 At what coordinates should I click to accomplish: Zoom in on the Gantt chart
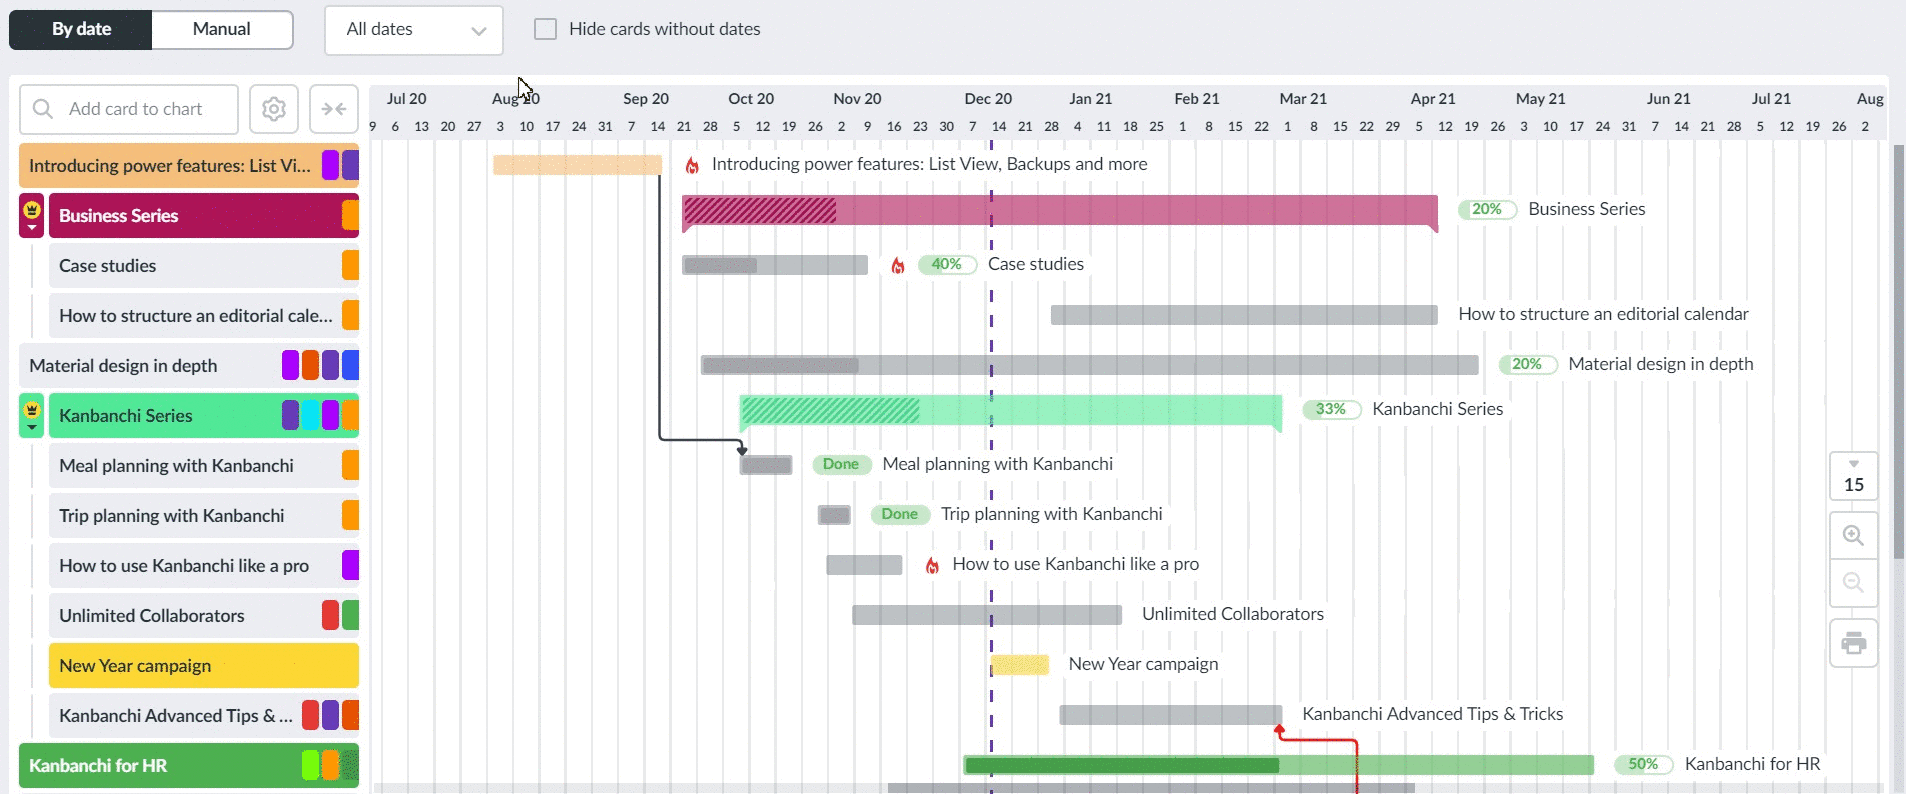(x=1853, y=535)
